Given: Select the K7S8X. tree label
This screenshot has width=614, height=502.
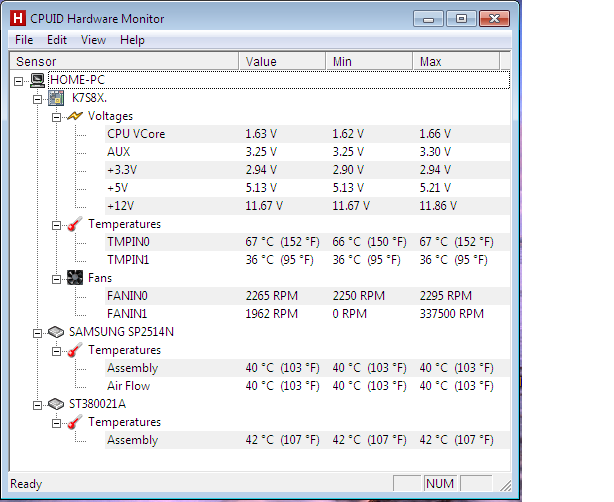Looking at the screenshot, I should (x=89, y=98).
